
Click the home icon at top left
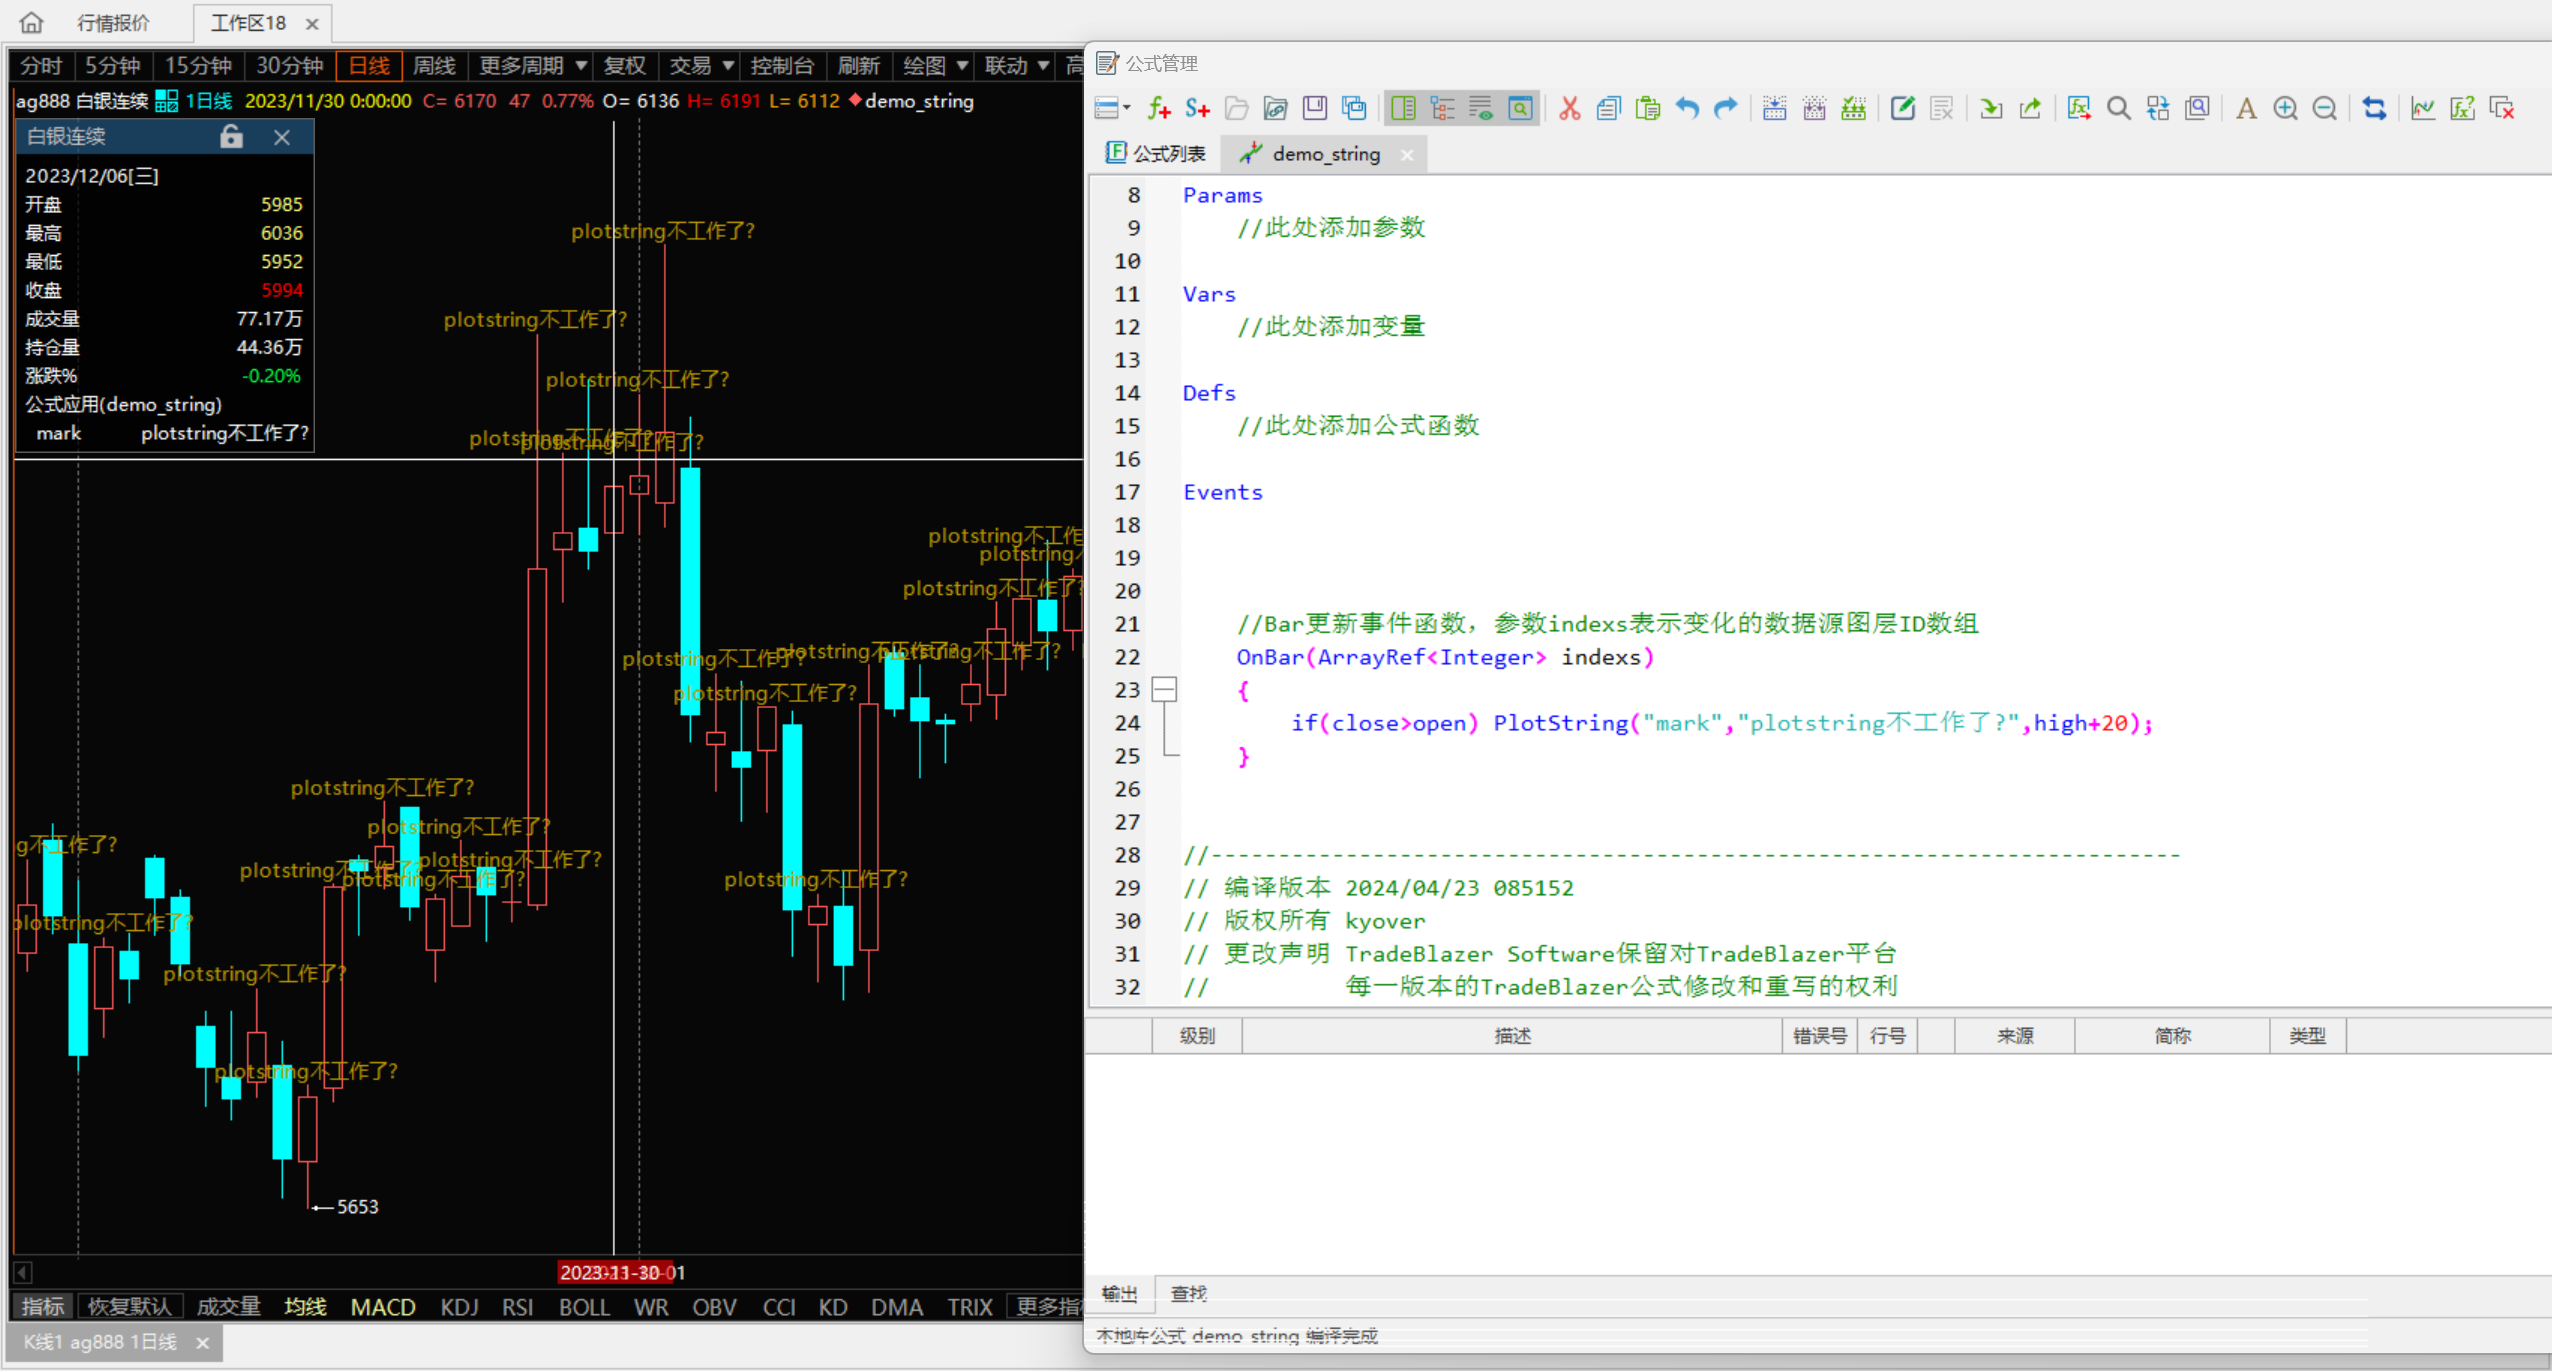[x=32, y=22]
